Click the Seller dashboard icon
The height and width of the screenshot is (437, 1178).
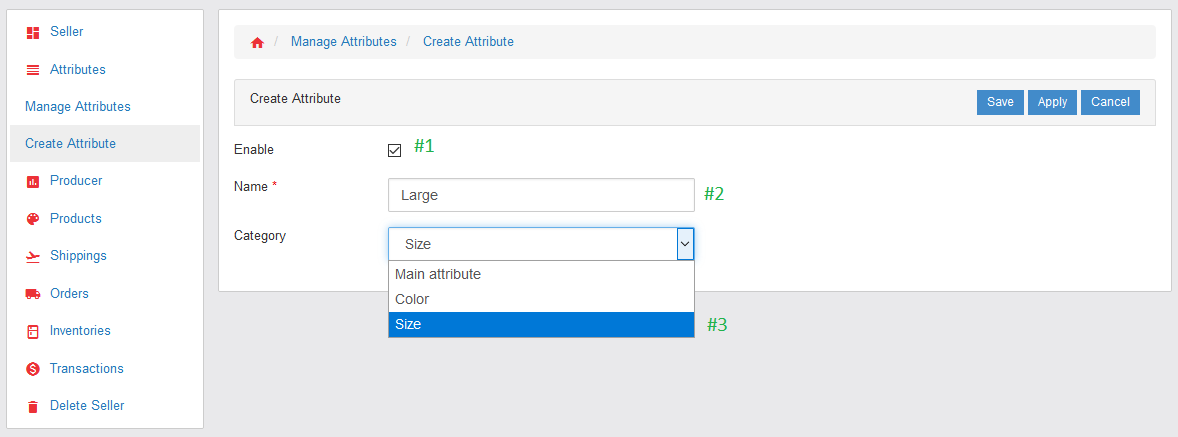point(32,32)
